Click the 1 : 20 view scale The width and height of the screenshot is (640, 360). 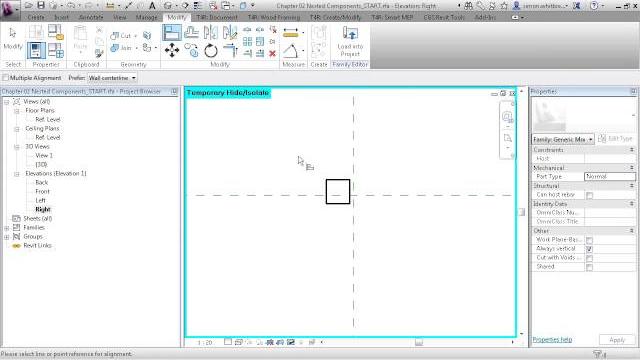(x=204, y=342)
